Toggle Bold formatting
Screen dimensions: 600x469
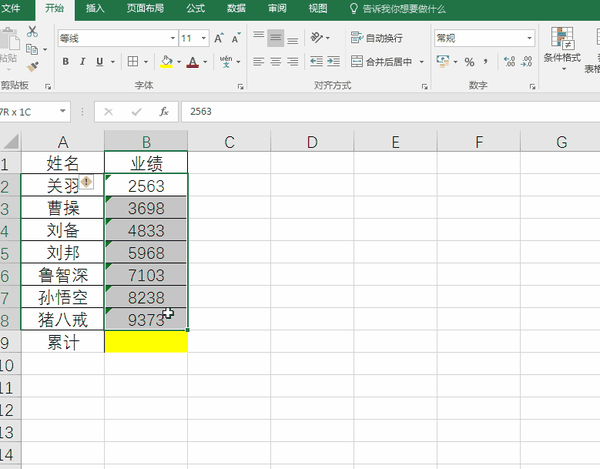(x=65, y=61)
